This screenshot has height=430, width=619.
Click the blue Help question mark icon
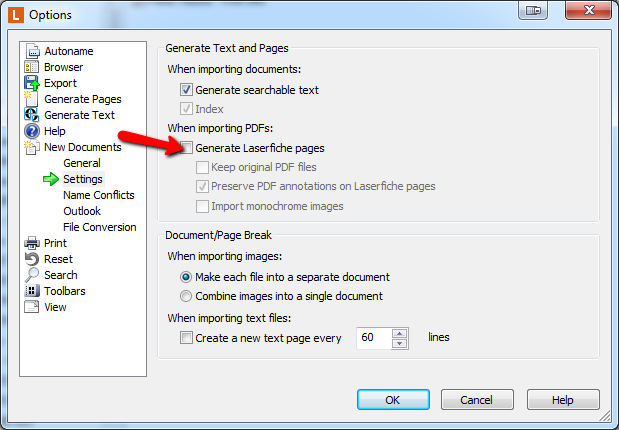[x=32, y=131]
